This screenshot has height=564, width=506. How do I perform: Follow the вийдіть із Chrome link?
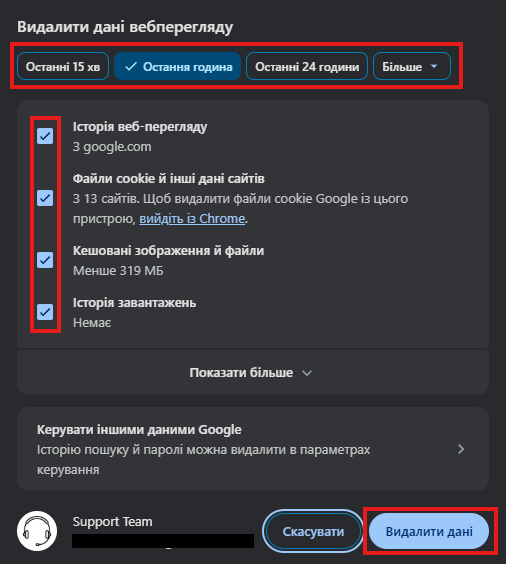pos(192,219)
